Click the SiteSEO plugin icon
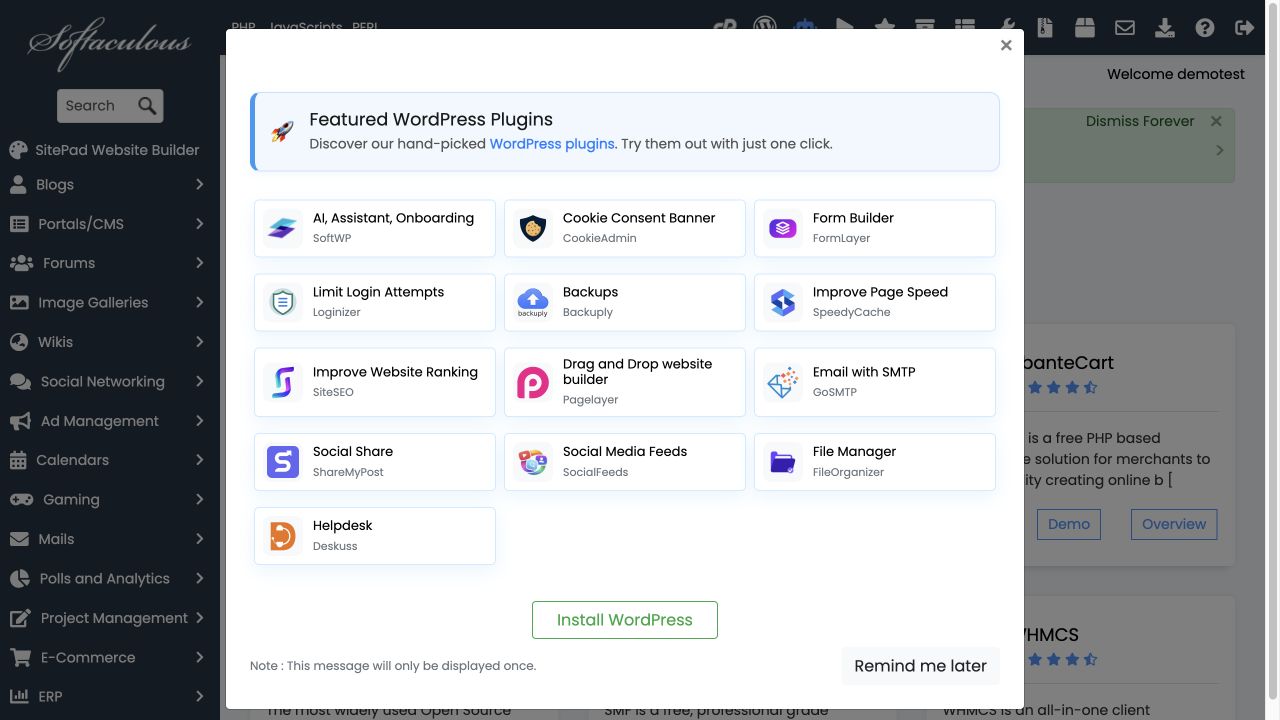This screenshot has width=1280, height=720. coord(283,383)
